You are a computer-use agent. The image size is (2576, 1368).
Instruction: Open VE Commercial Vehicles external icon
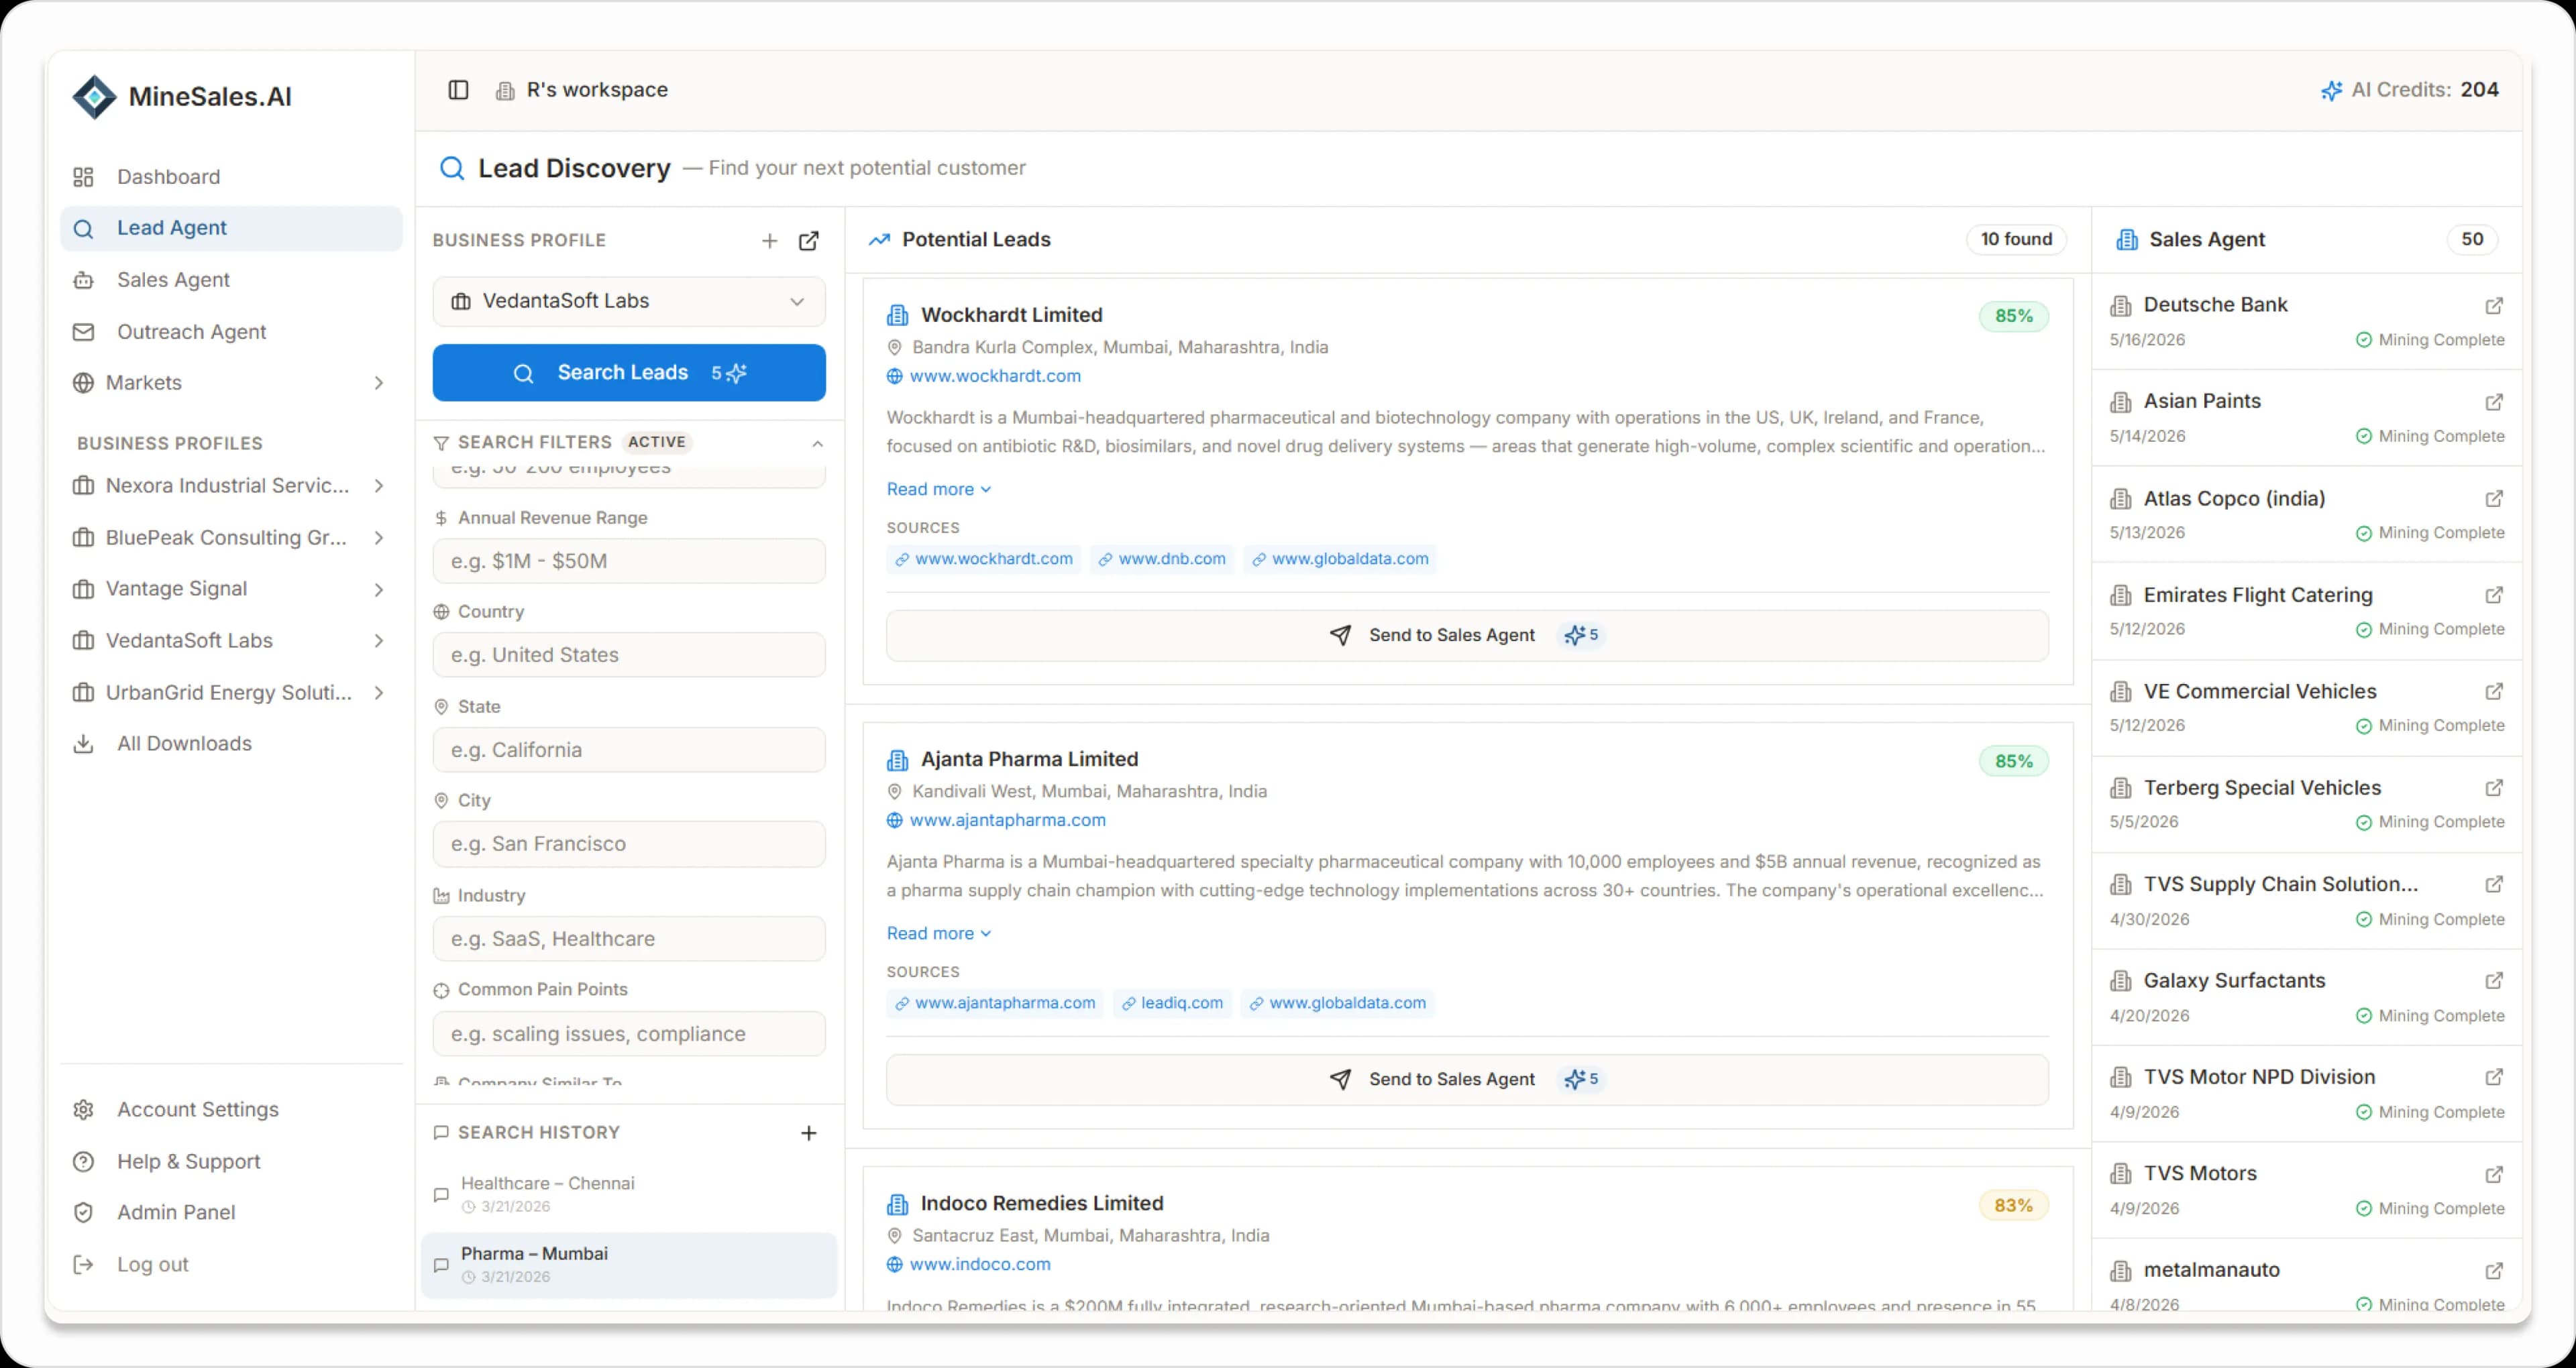tap(2494, 692)
